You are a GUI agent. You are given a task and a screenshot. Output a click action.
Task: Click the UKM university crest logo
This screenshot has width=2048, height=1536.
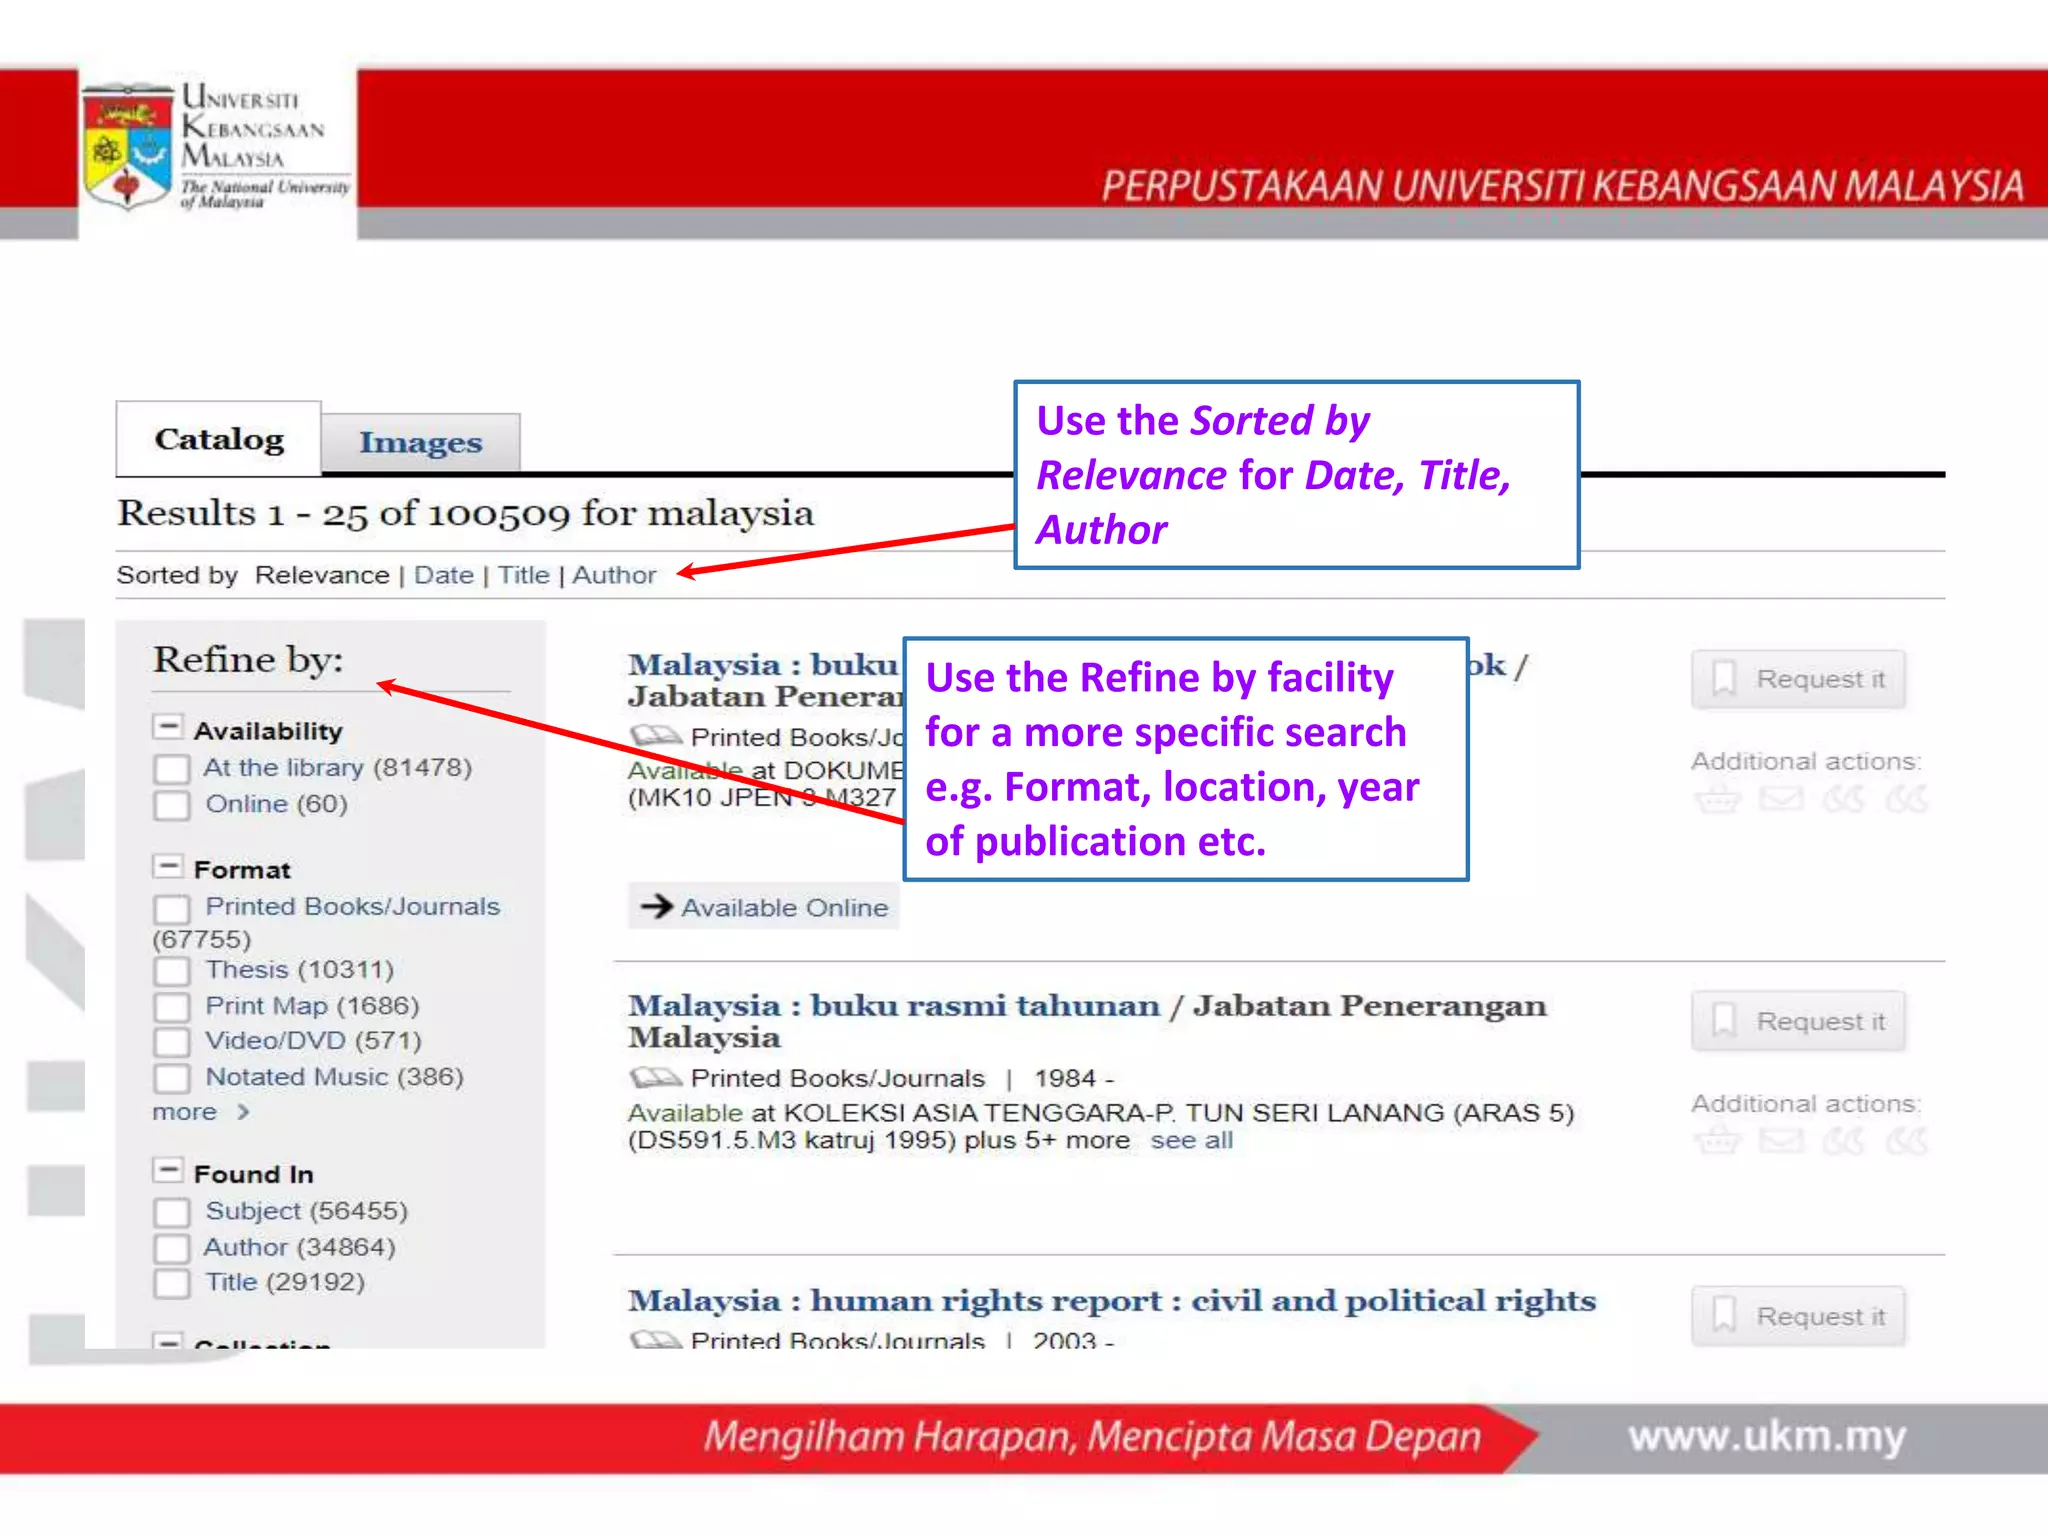point(128,146)
